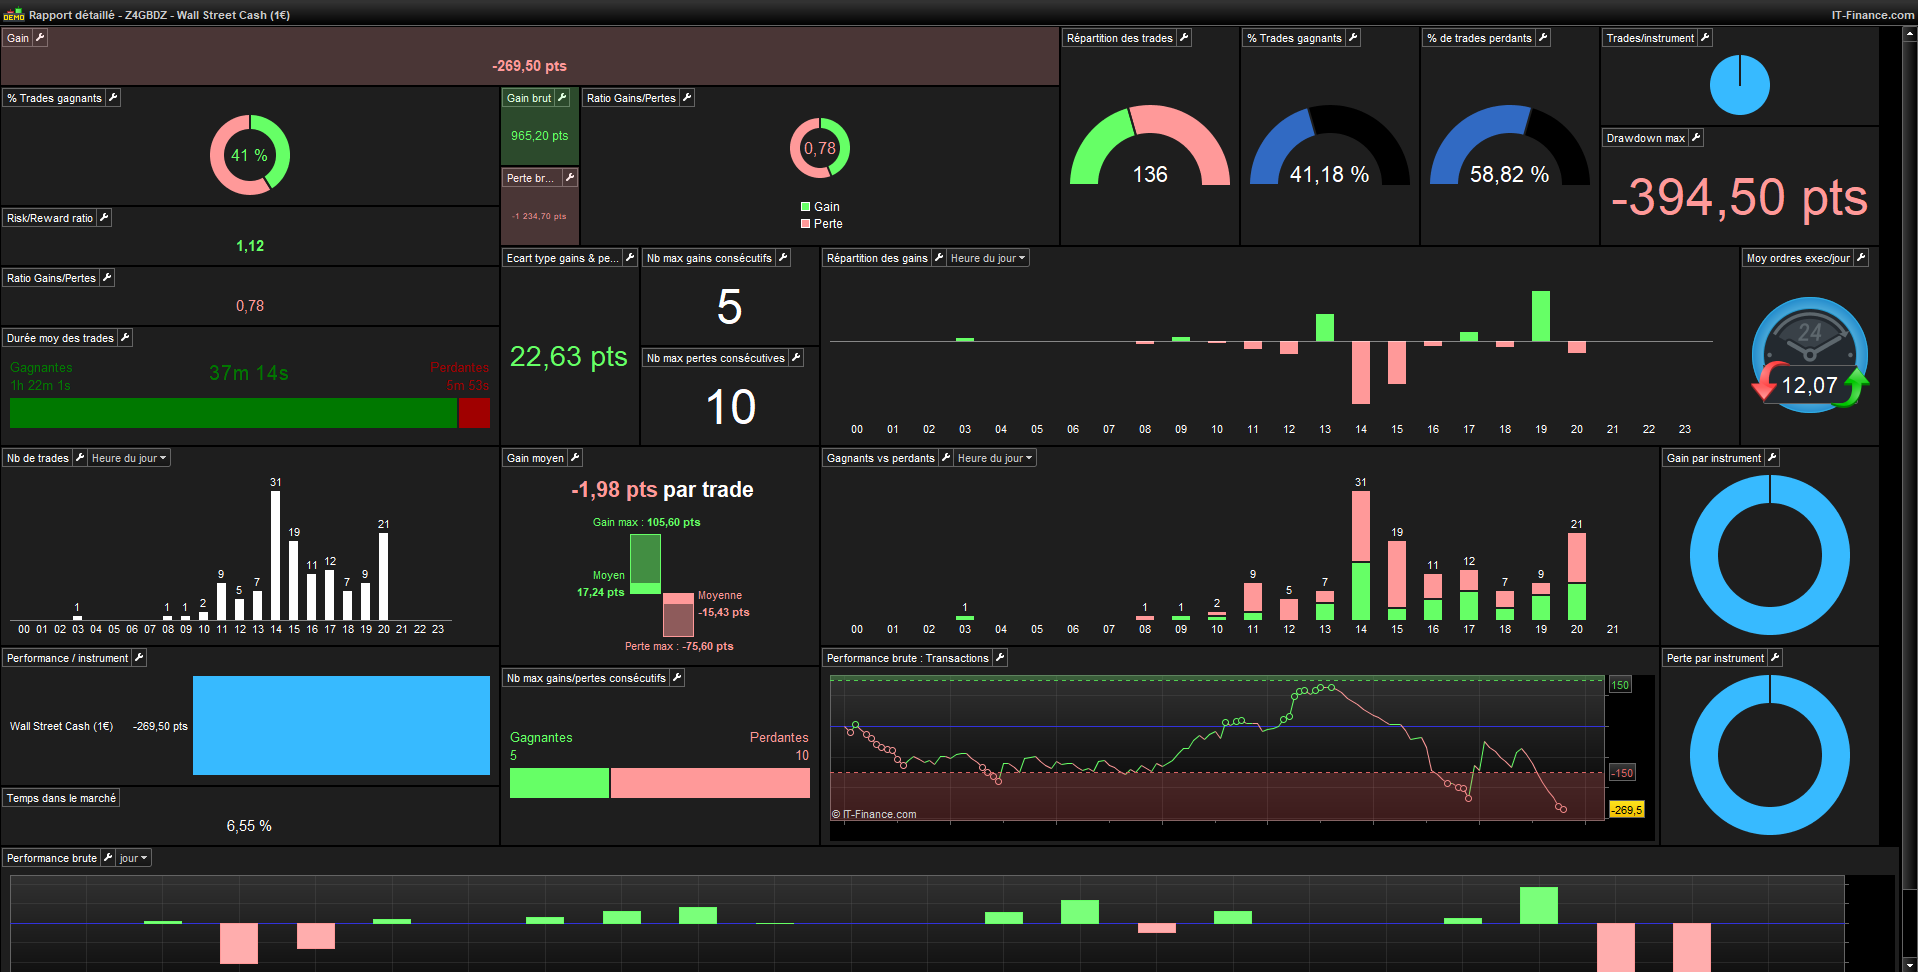Viewport: 1918px width, 972px height.
Task: Open the Perte br... widget settings wrench
Action: click(x=569, y=178)
